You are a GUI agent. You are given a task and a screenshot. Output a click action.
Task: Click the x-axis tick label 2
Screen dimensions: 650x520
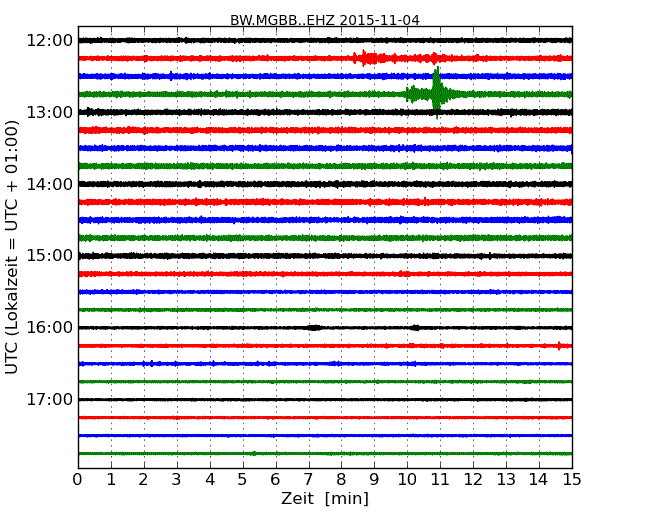(143, 480)
